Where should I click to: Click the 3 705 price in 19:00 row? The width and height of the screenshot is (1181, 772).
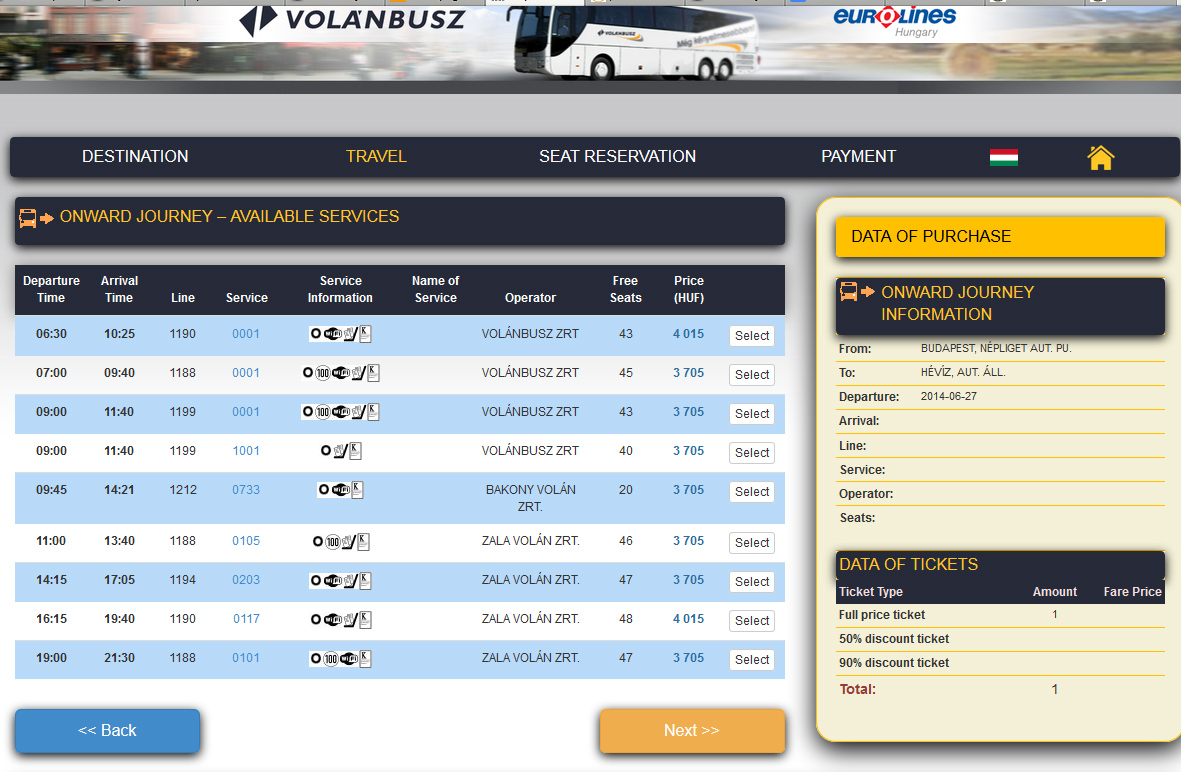[688, 658]
